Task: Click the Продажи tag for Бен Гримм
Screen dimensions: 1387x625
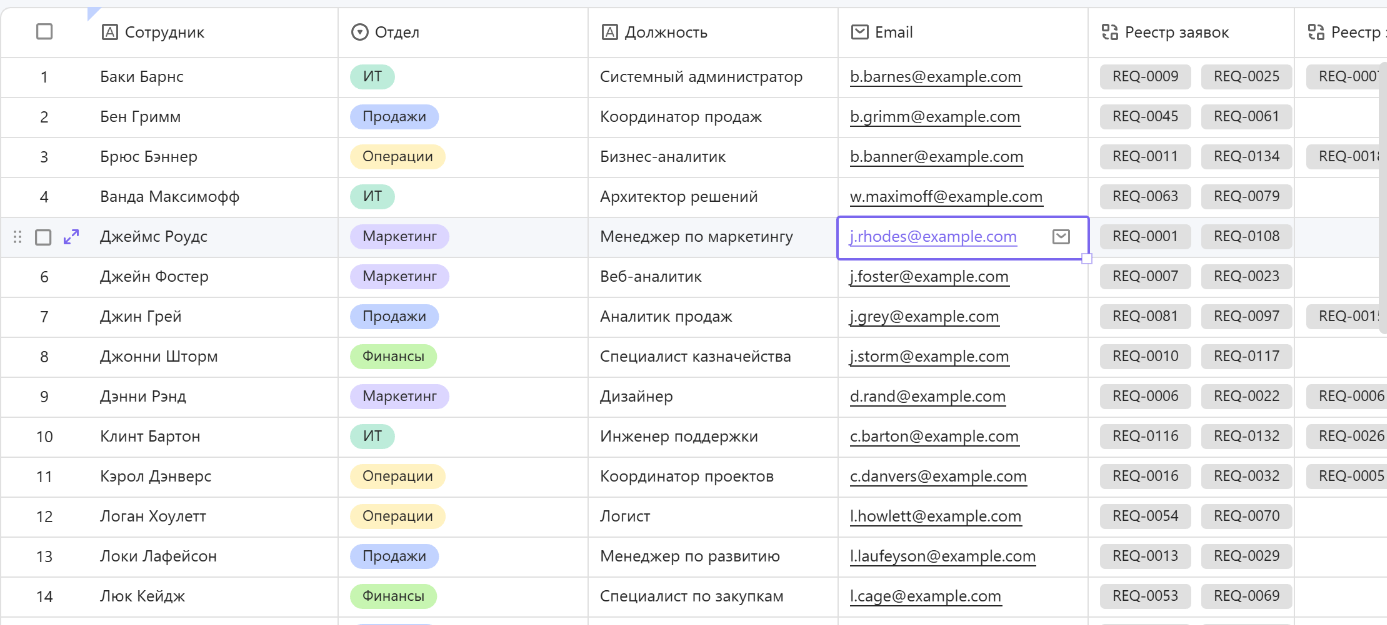Action: pos(394,117)
